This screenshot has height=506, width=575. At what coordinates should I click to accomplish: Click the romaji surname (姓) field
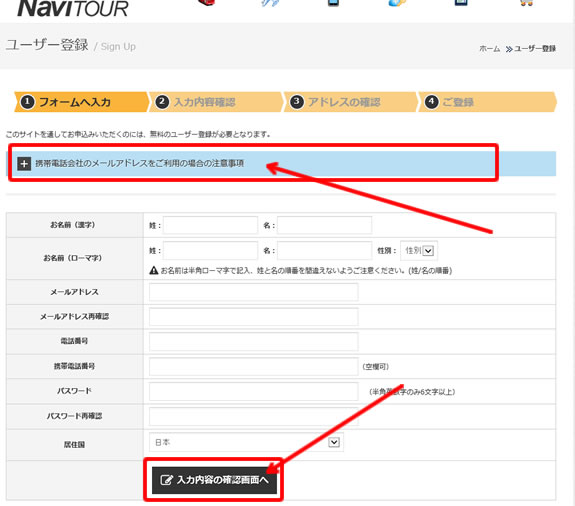(x=210, y=250)
